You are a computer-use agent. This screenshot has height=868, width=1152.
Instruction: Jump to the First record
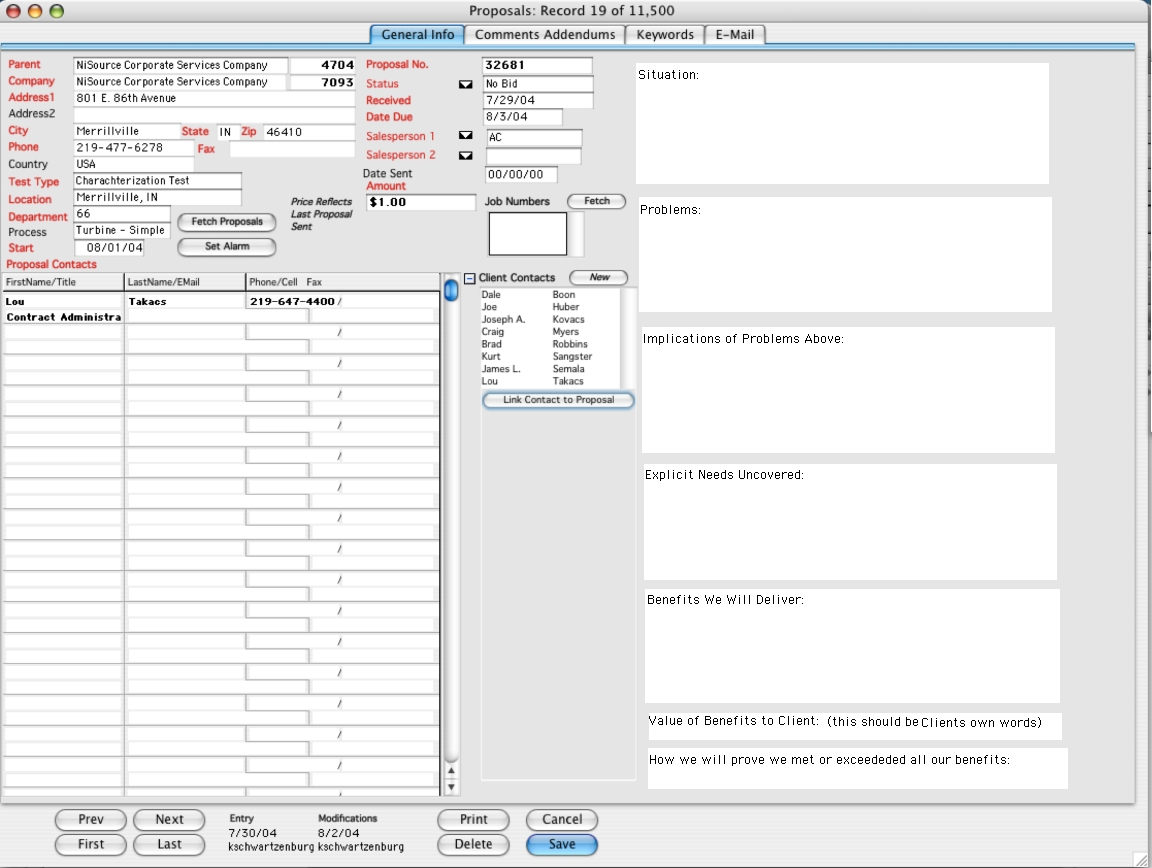click(90, 844)
